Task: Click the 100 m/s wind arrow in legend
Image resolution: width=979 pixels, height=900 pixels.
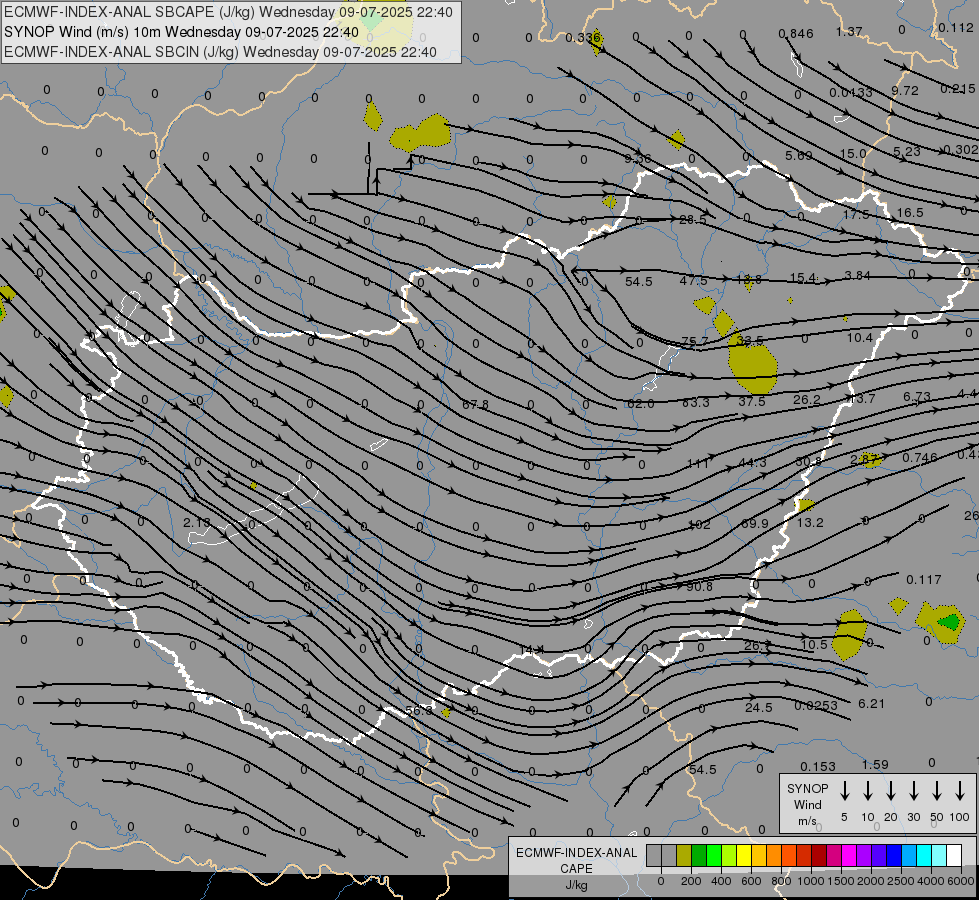Action: click(960, 791)
